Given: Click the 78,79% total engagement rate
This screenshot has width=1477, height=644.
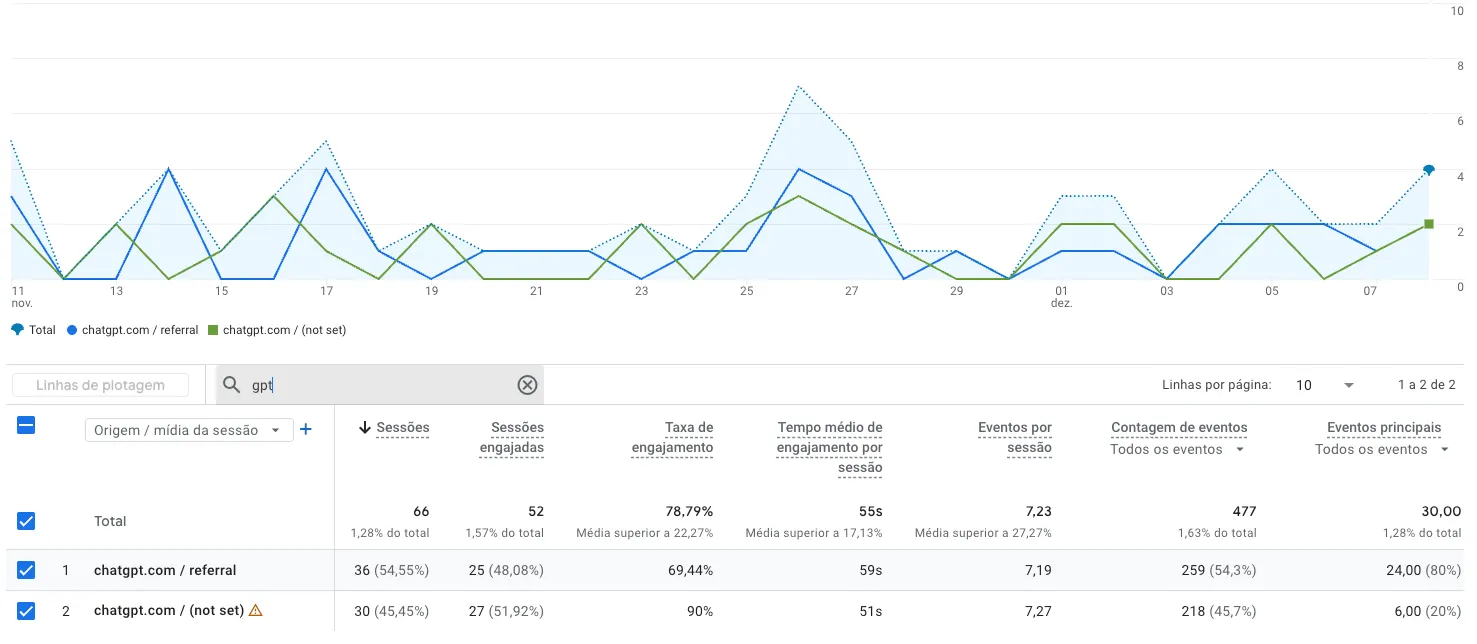Looking at the screenshot, I should 689,511.
